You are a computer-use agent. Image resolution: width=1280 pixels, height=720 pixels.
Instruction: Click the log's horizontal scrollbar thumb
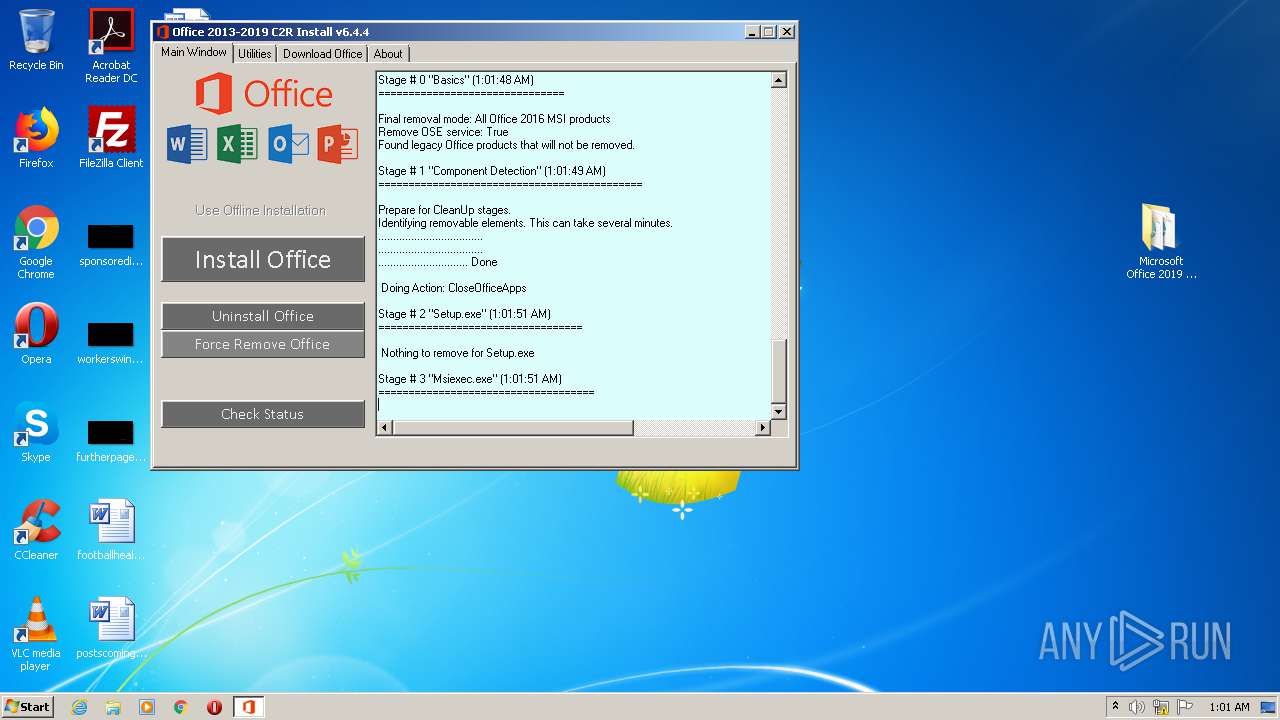pos(513,428)
